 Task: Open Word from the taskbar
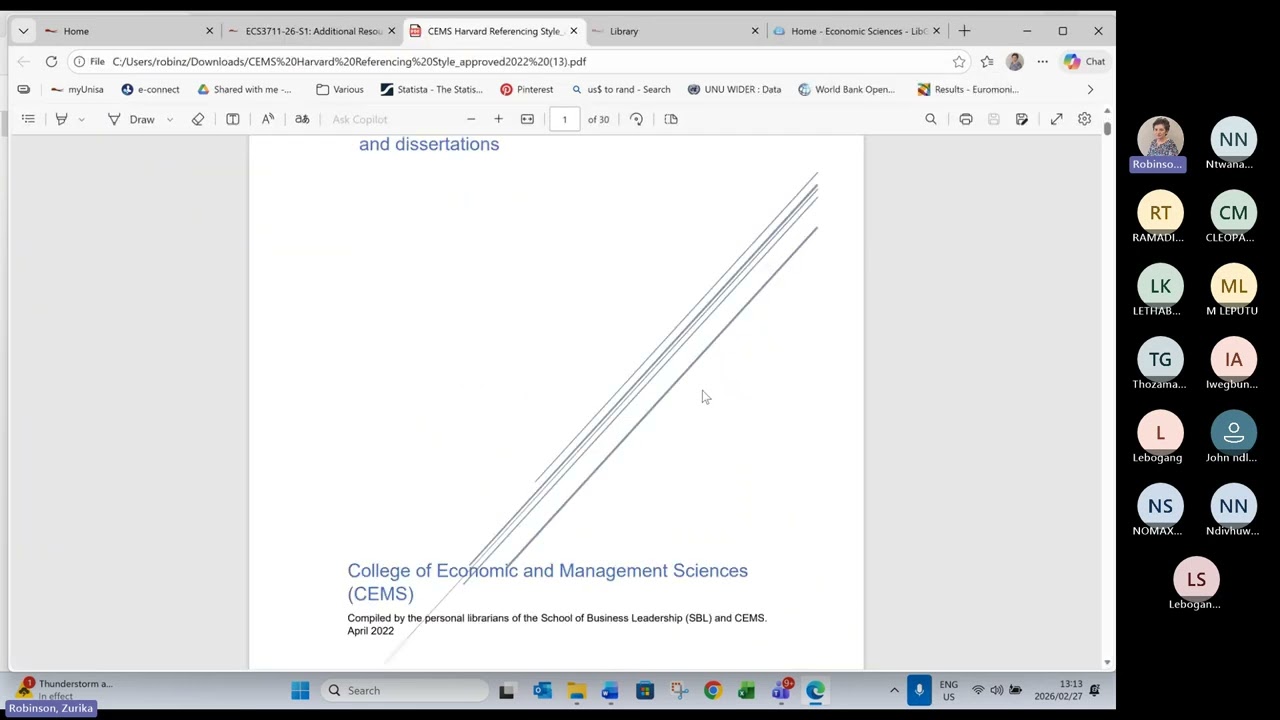point(610,690)
